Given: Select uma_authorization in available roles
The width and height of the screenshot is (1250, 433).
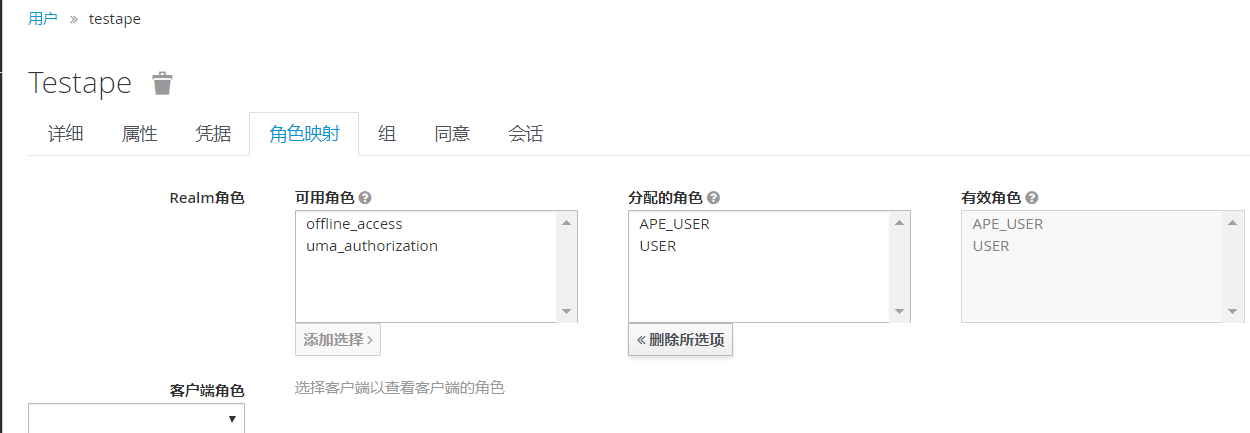Looking at the screenshot, I should [x=372, y=246].
